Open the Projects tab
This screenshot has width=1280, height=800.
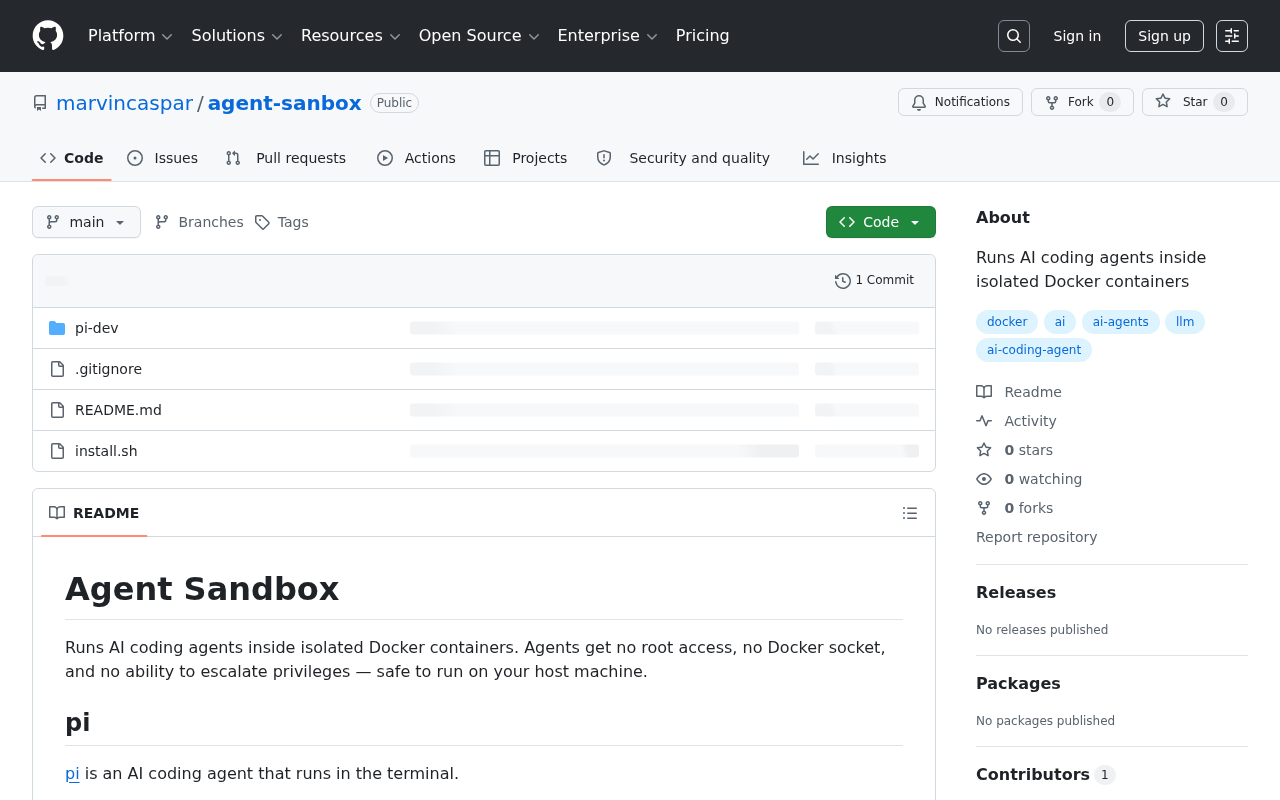tap(525, 158)
